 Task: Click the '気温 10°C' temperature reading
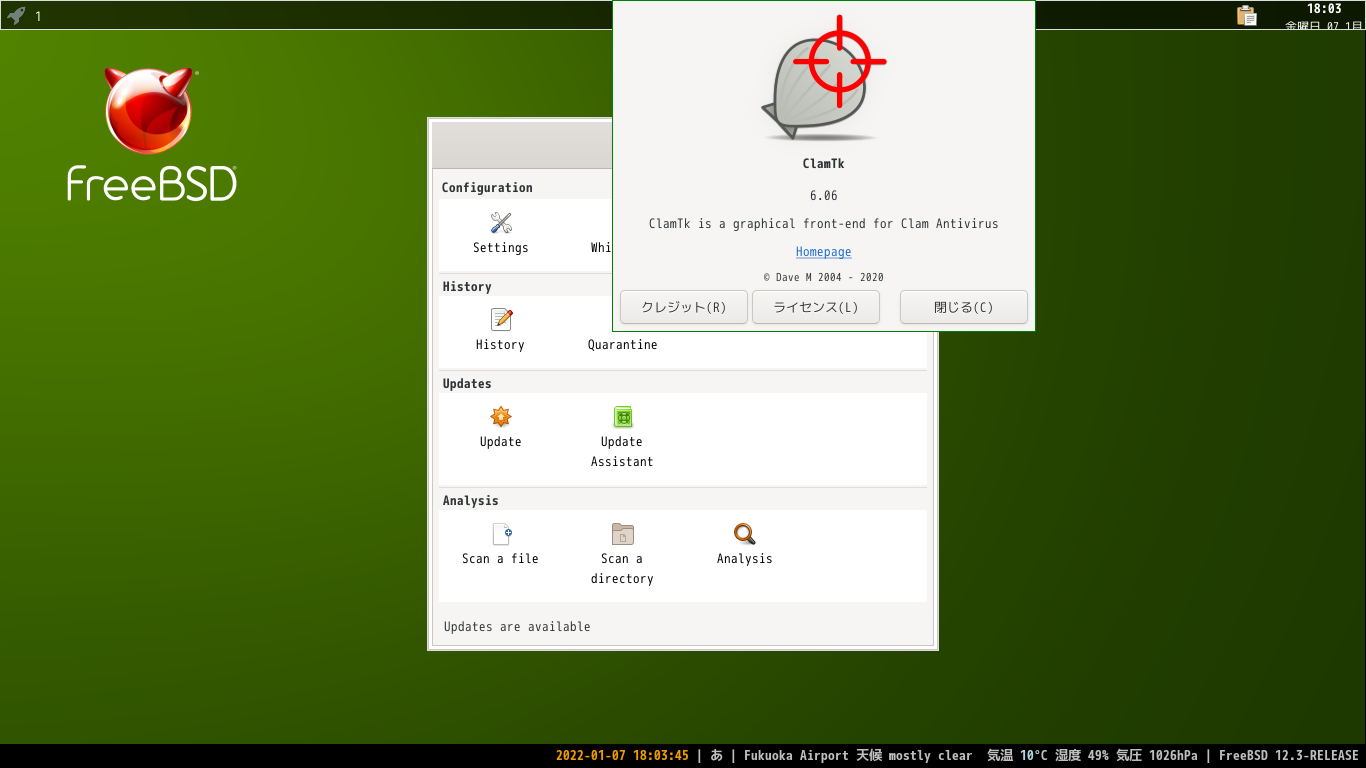1017,756
